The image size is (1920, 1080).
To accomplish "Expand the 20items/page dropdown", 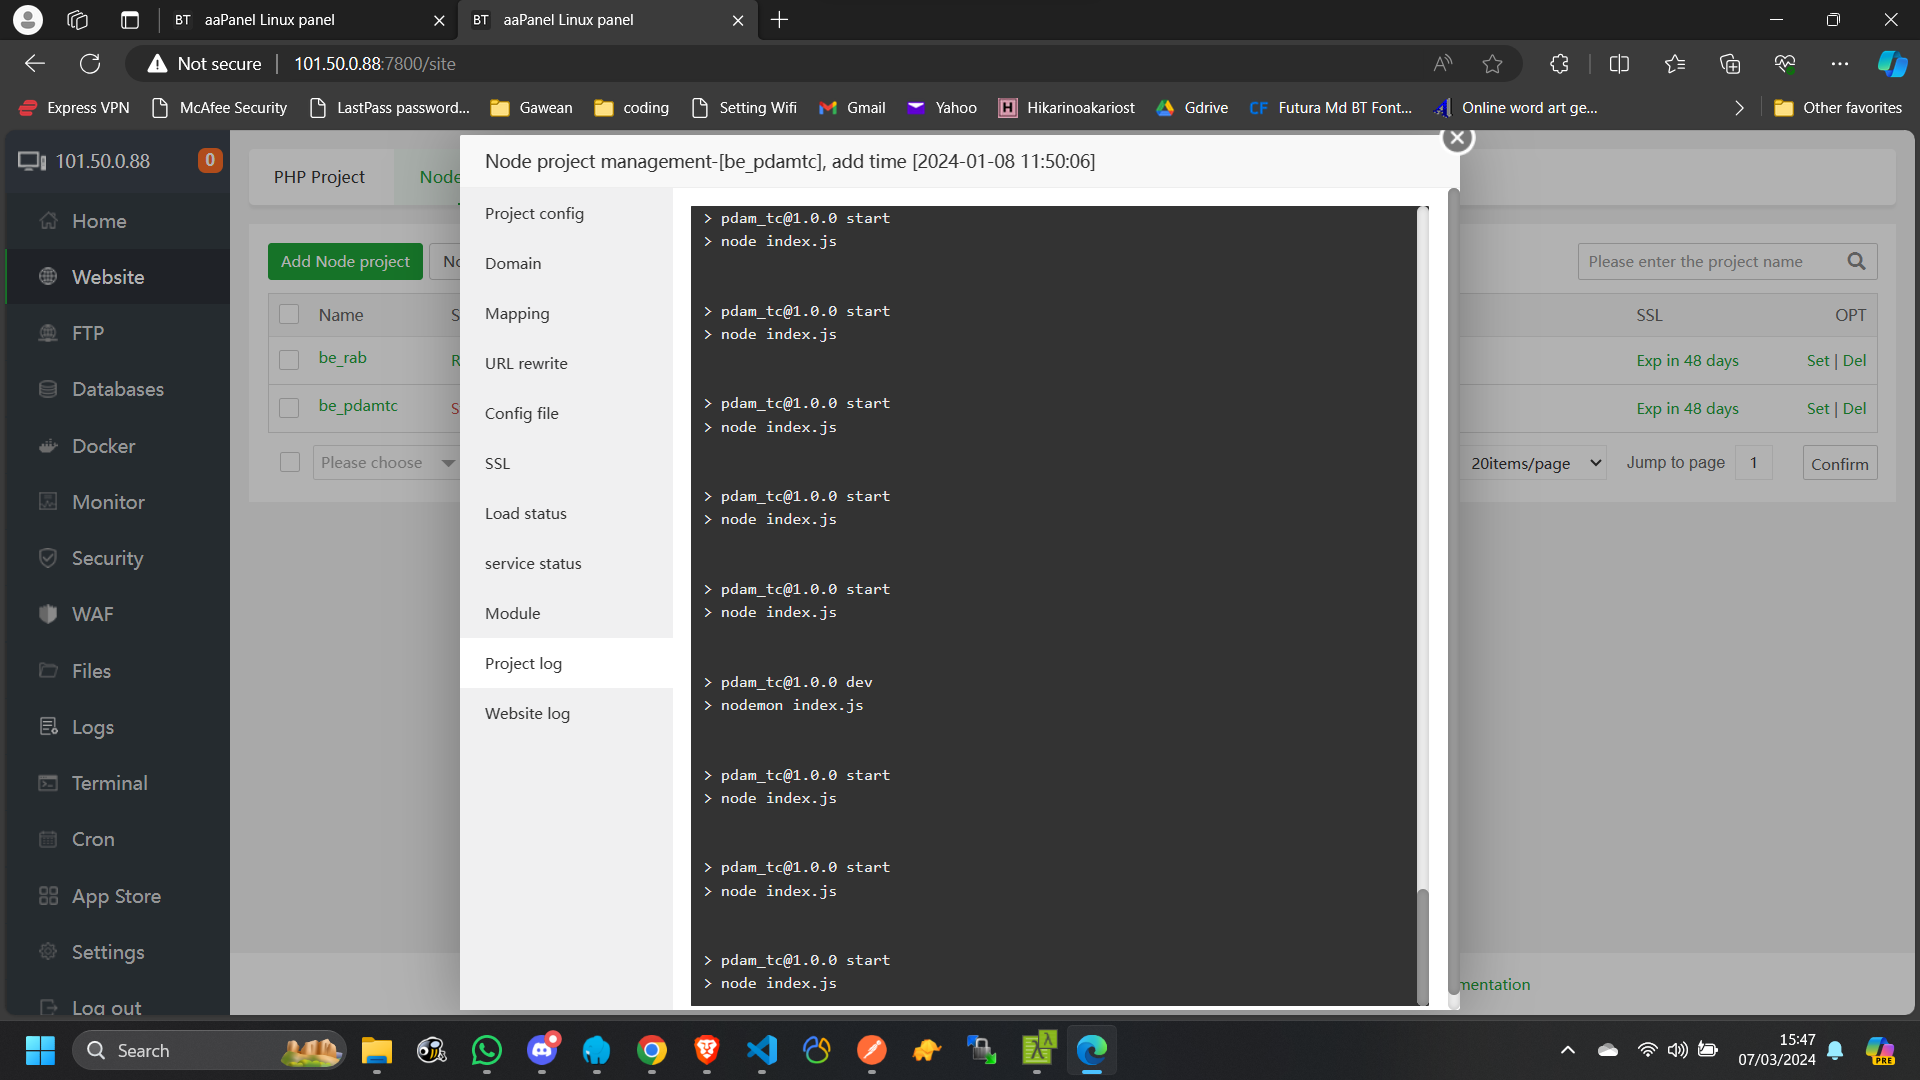I will [x=1536, y=463].
